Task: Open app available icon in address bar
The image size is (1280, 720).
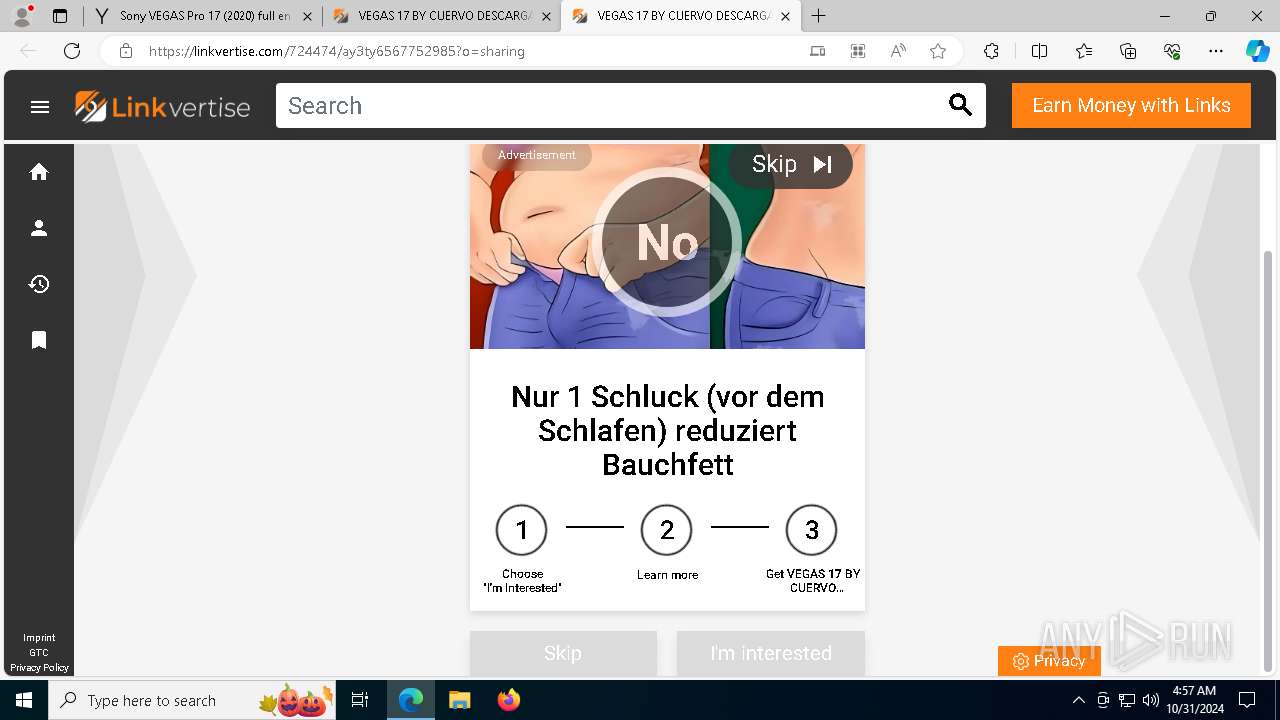Action: coord(818,51)
